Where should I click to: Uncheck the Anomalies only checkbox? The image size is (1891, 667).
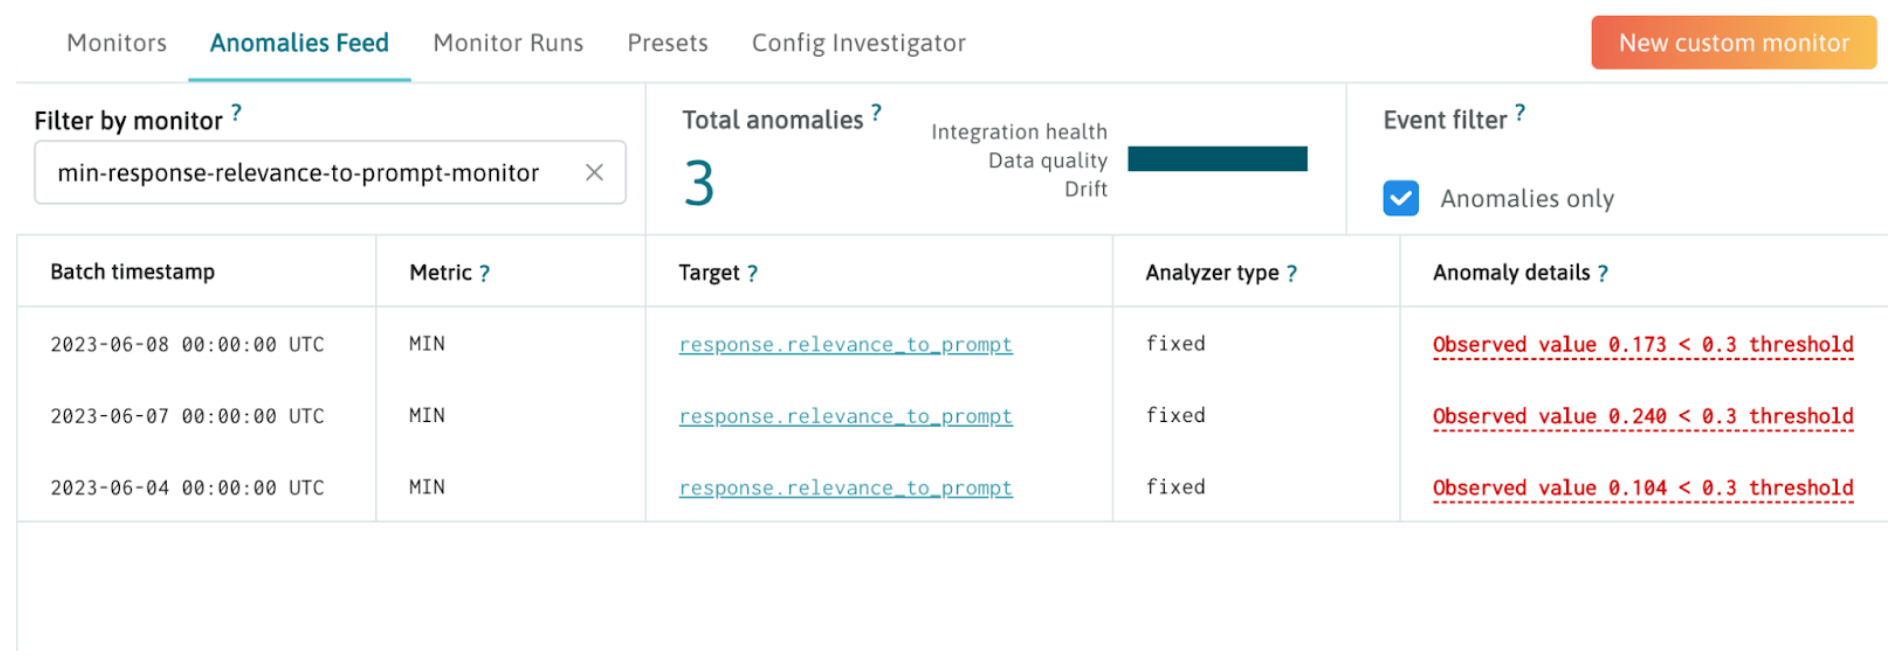[1401, 198]
